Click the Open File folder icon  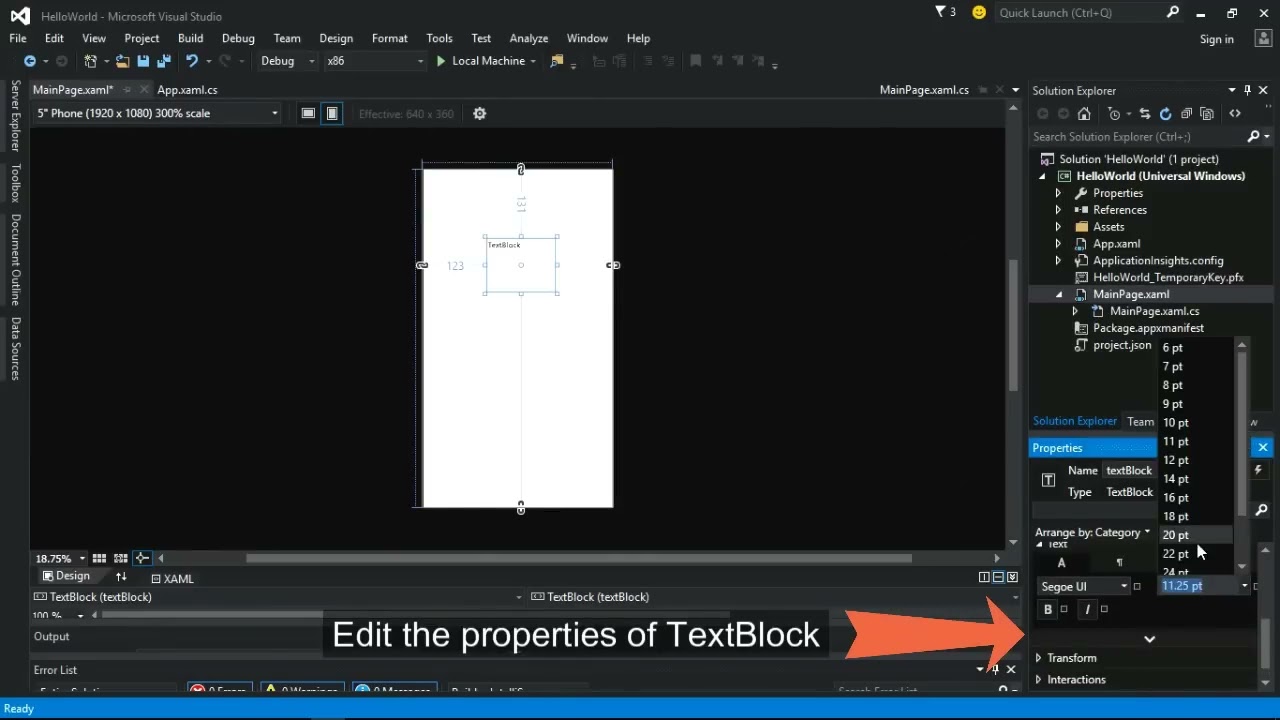122,61
